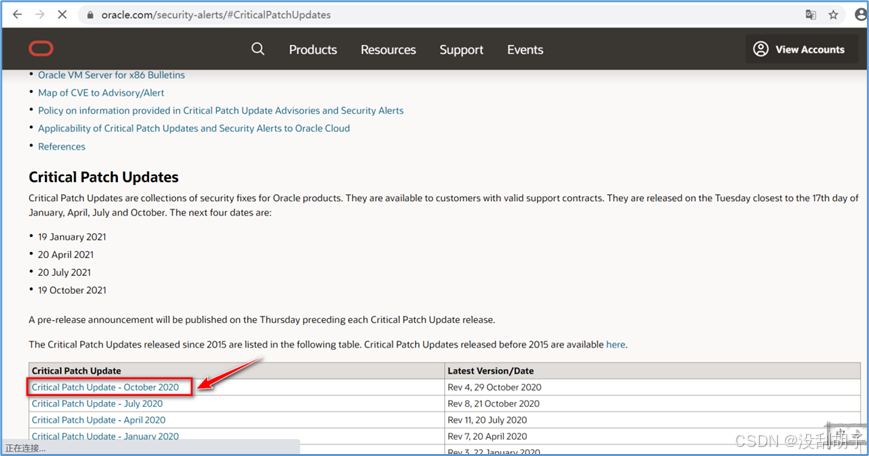869x456 pixels.
Task: Open Critical Patch Update - October 2020
Action: (x=105, y=387)
